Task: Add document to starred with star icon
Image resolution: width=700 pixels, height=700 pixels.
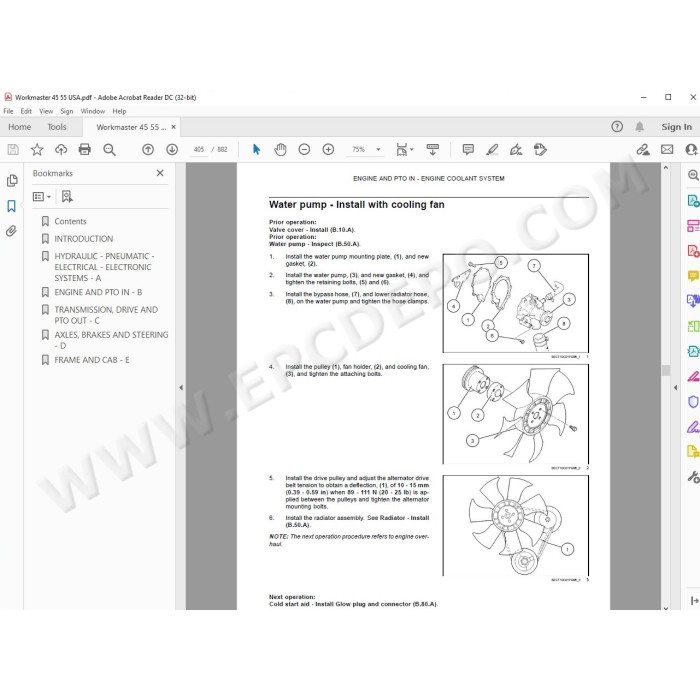Action: click(37, 150)
